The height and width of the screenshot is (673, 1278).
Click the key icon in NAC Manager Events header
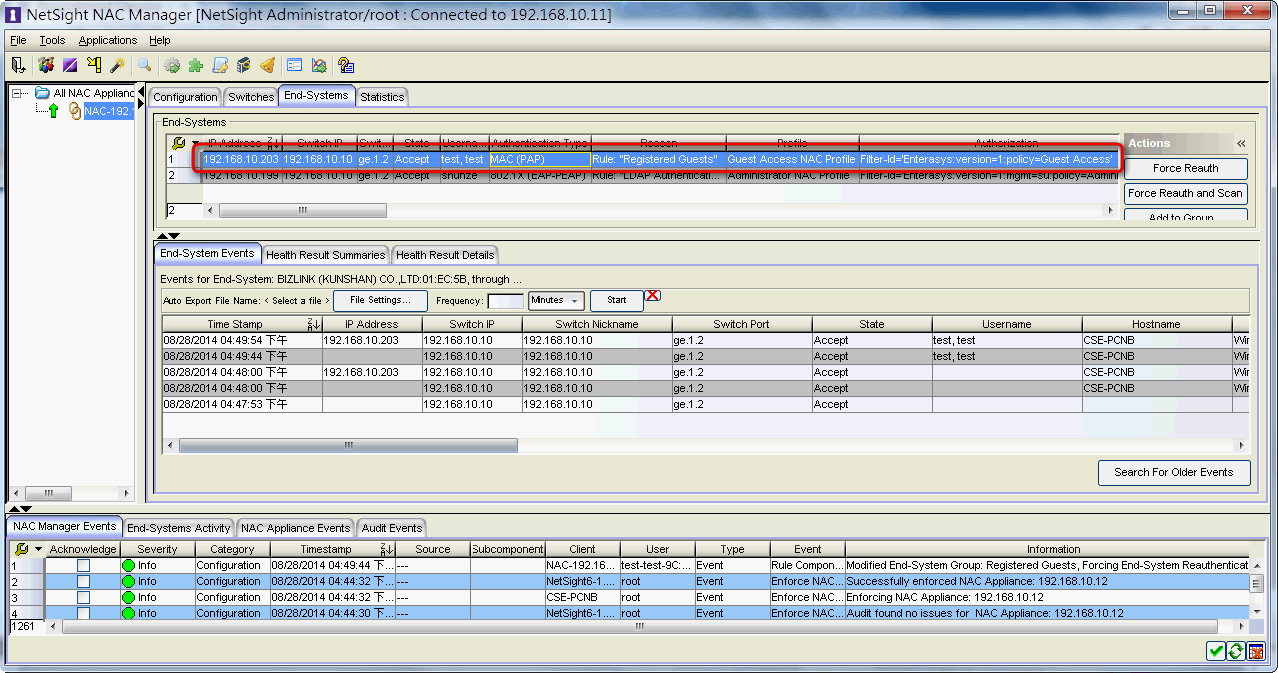coord(22,549)
